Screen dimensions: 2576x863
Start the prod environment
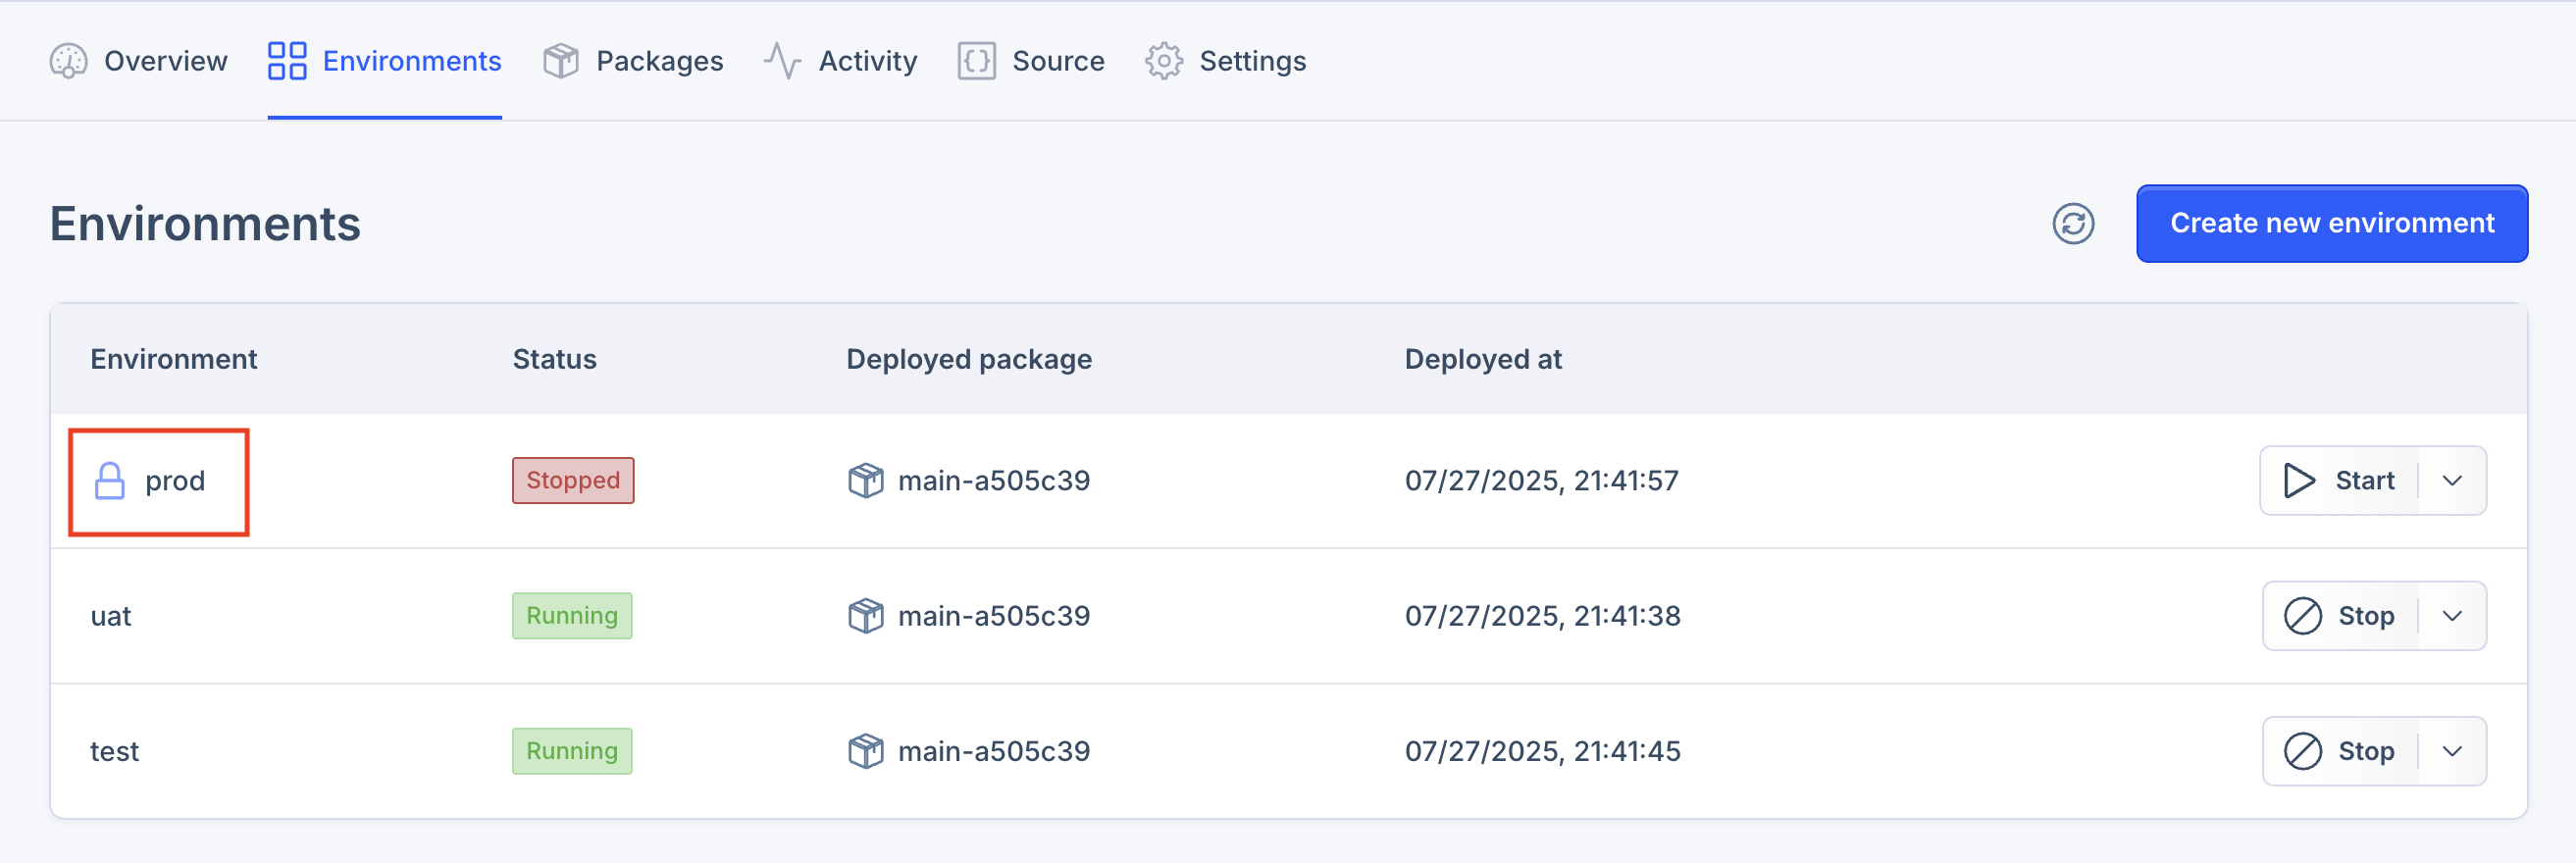click(2339, 481)
